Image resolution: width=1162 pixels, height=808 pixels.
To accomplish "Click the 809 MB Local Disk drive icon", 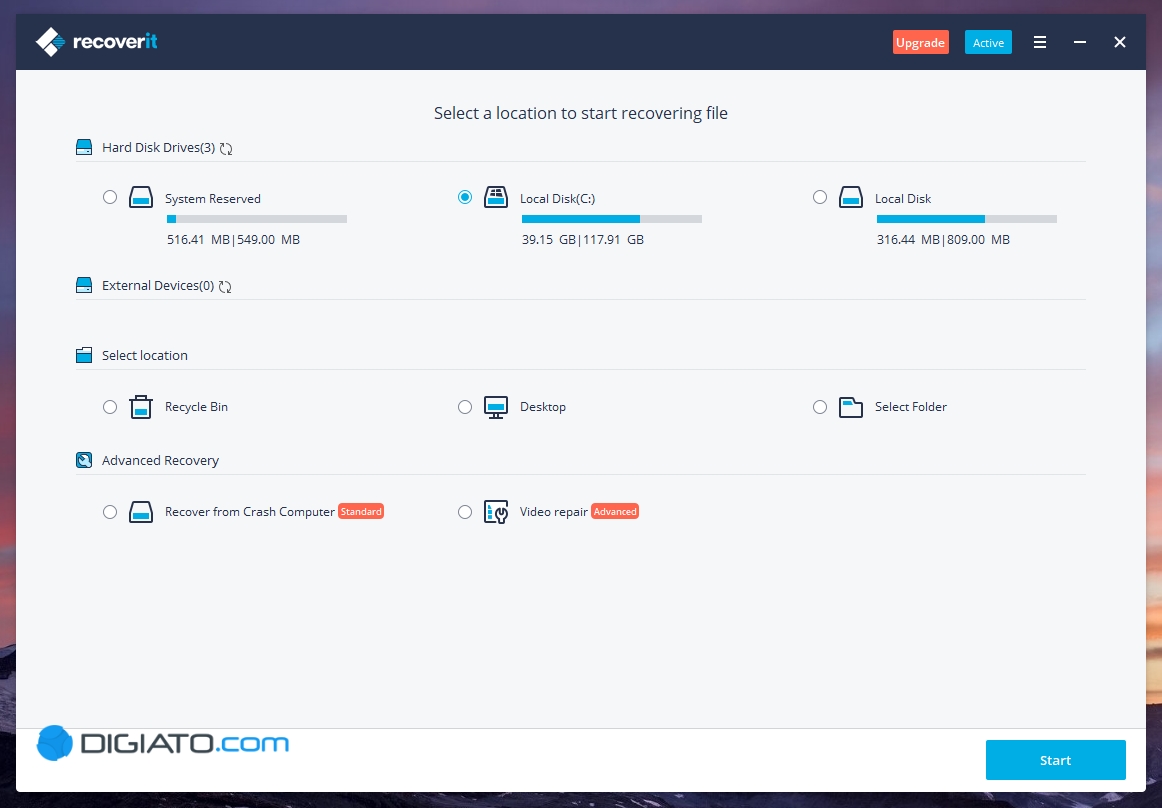I will (851, 197).
